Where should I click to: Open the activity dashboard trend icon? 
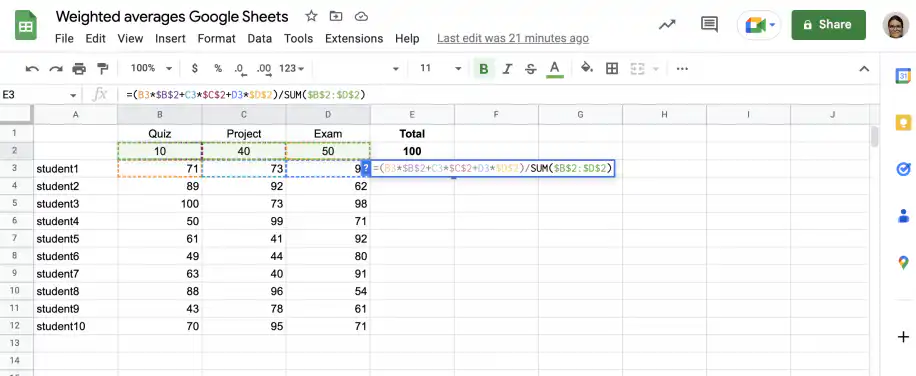(667, 25)
